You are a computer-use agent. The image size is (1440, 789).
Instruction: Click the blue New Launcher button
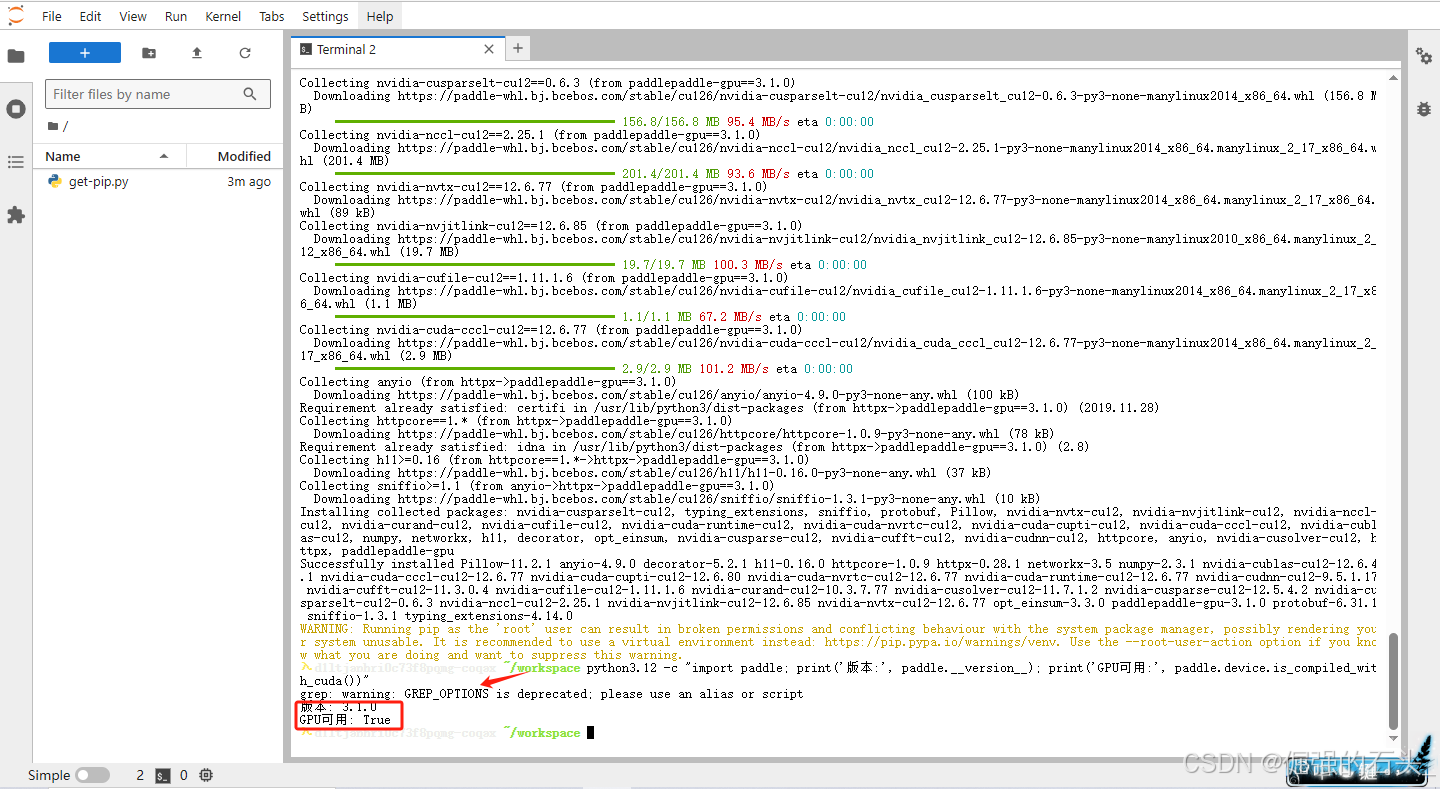point(85,53)
